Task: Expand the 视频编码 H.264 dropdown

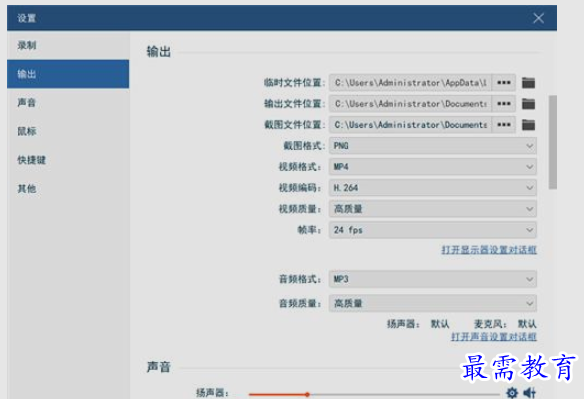Action: coord(432,188)
